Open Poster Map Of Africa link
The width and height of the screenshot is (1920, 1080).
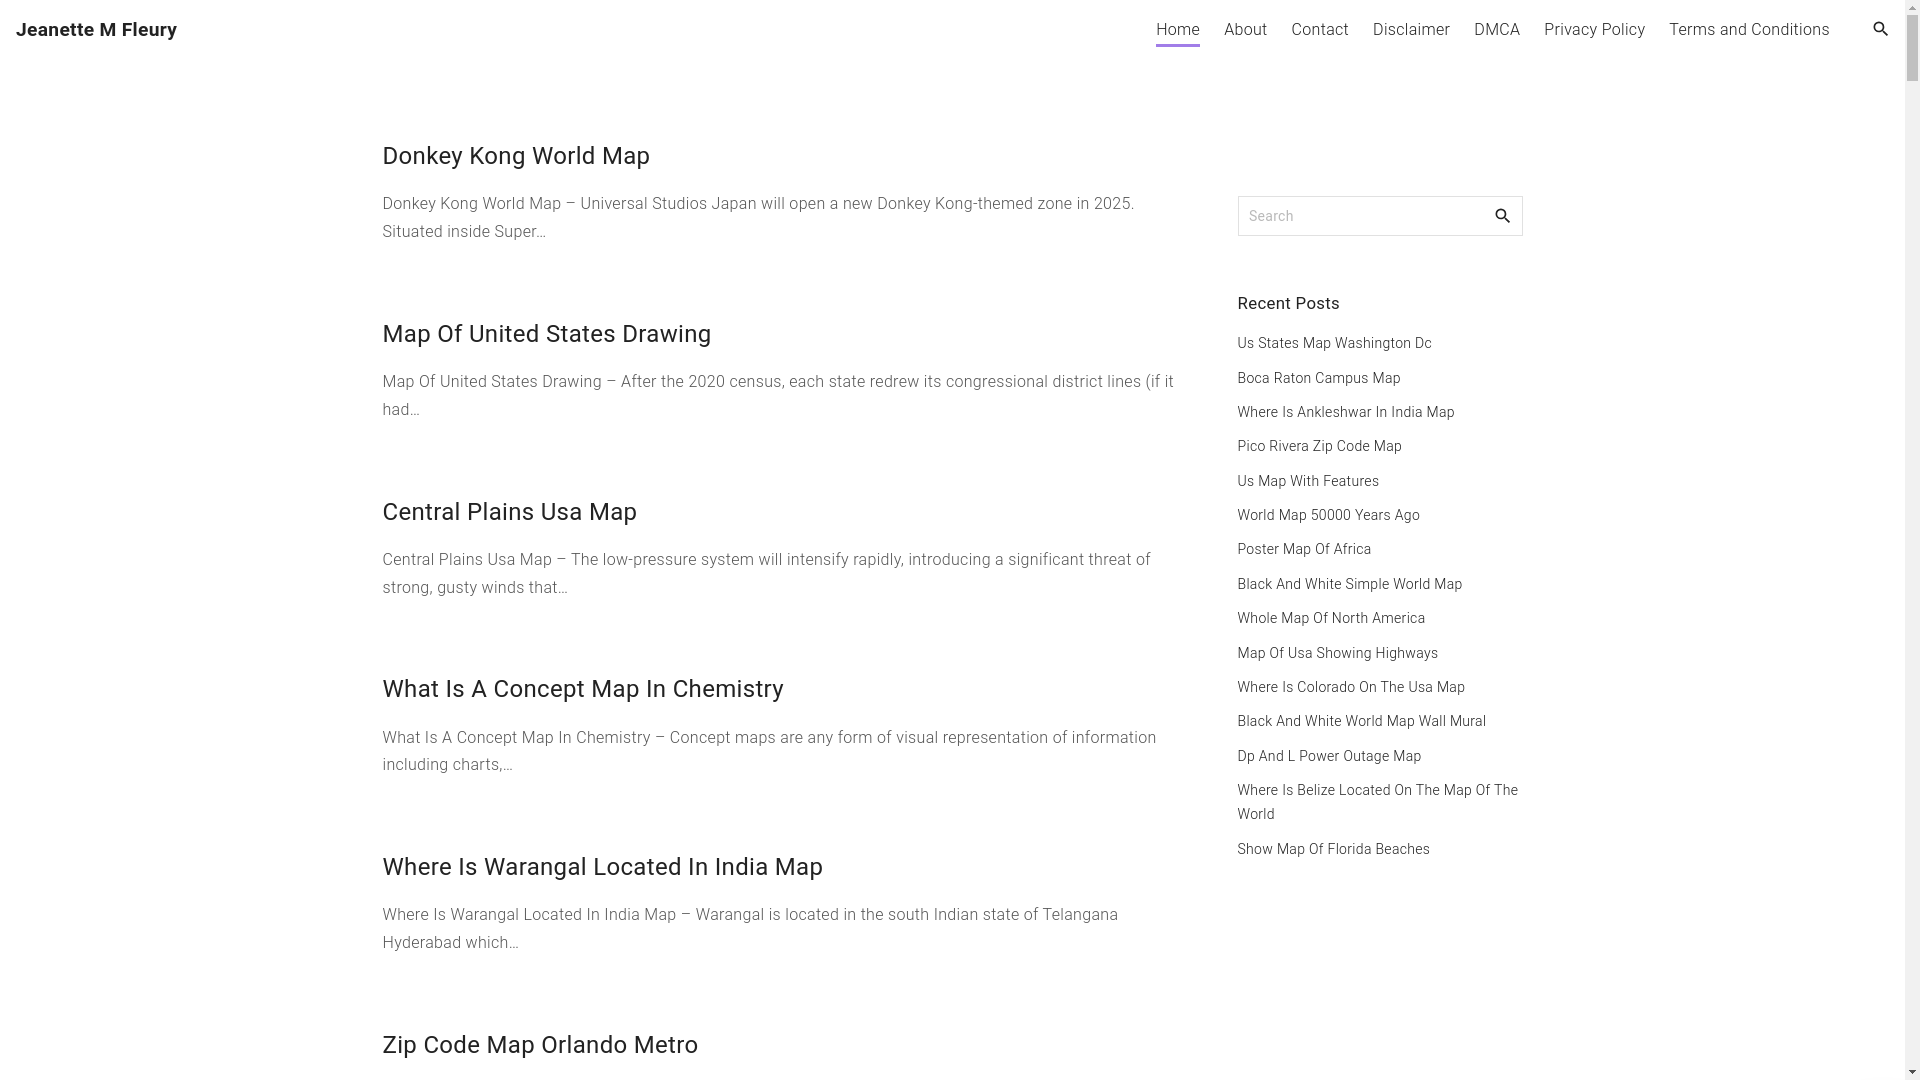[x=1303, y=549]
